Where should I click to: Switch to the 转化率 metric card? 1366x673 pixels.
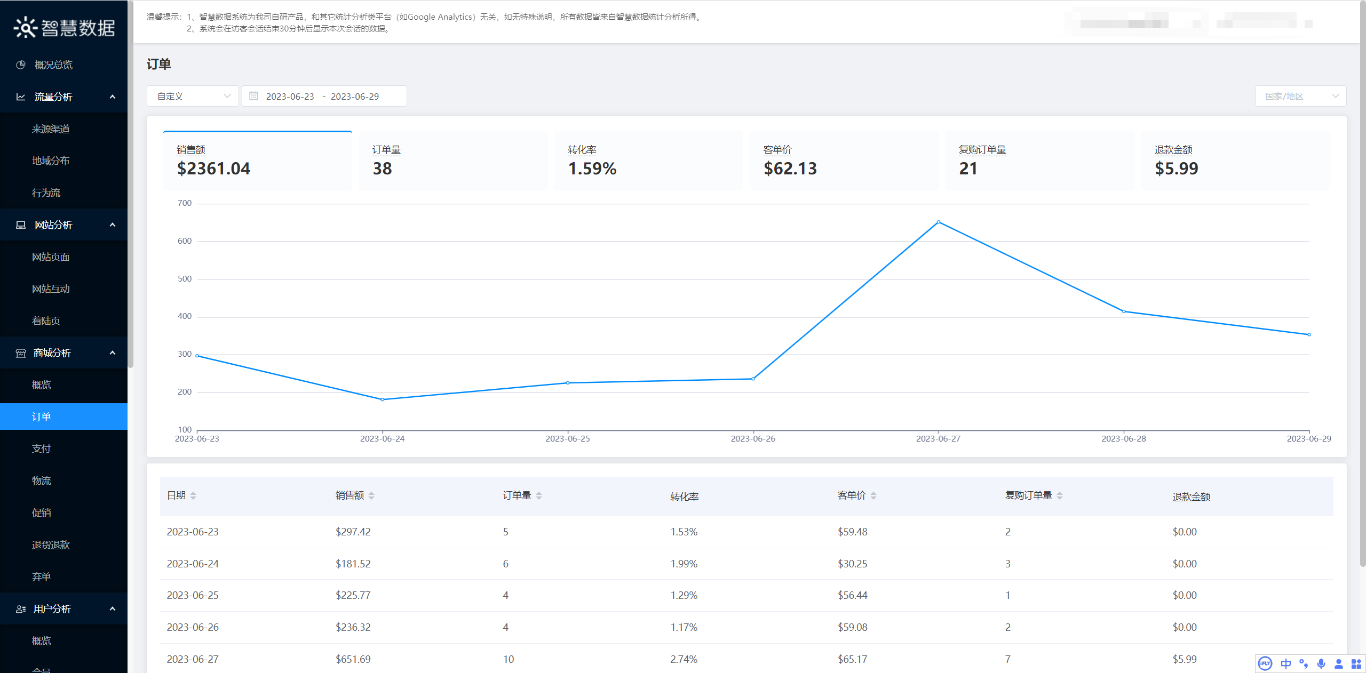pos(646,160)
